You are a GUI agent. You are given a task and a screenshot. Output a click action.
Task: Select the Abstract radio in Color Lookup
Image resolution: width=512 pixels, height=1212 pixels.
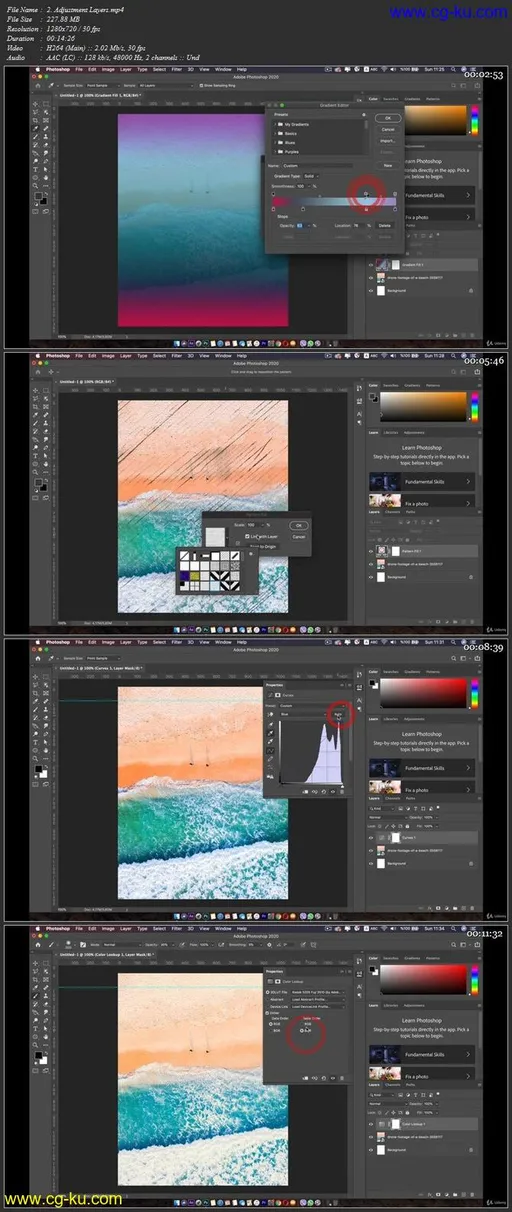[x=267, y=999]
